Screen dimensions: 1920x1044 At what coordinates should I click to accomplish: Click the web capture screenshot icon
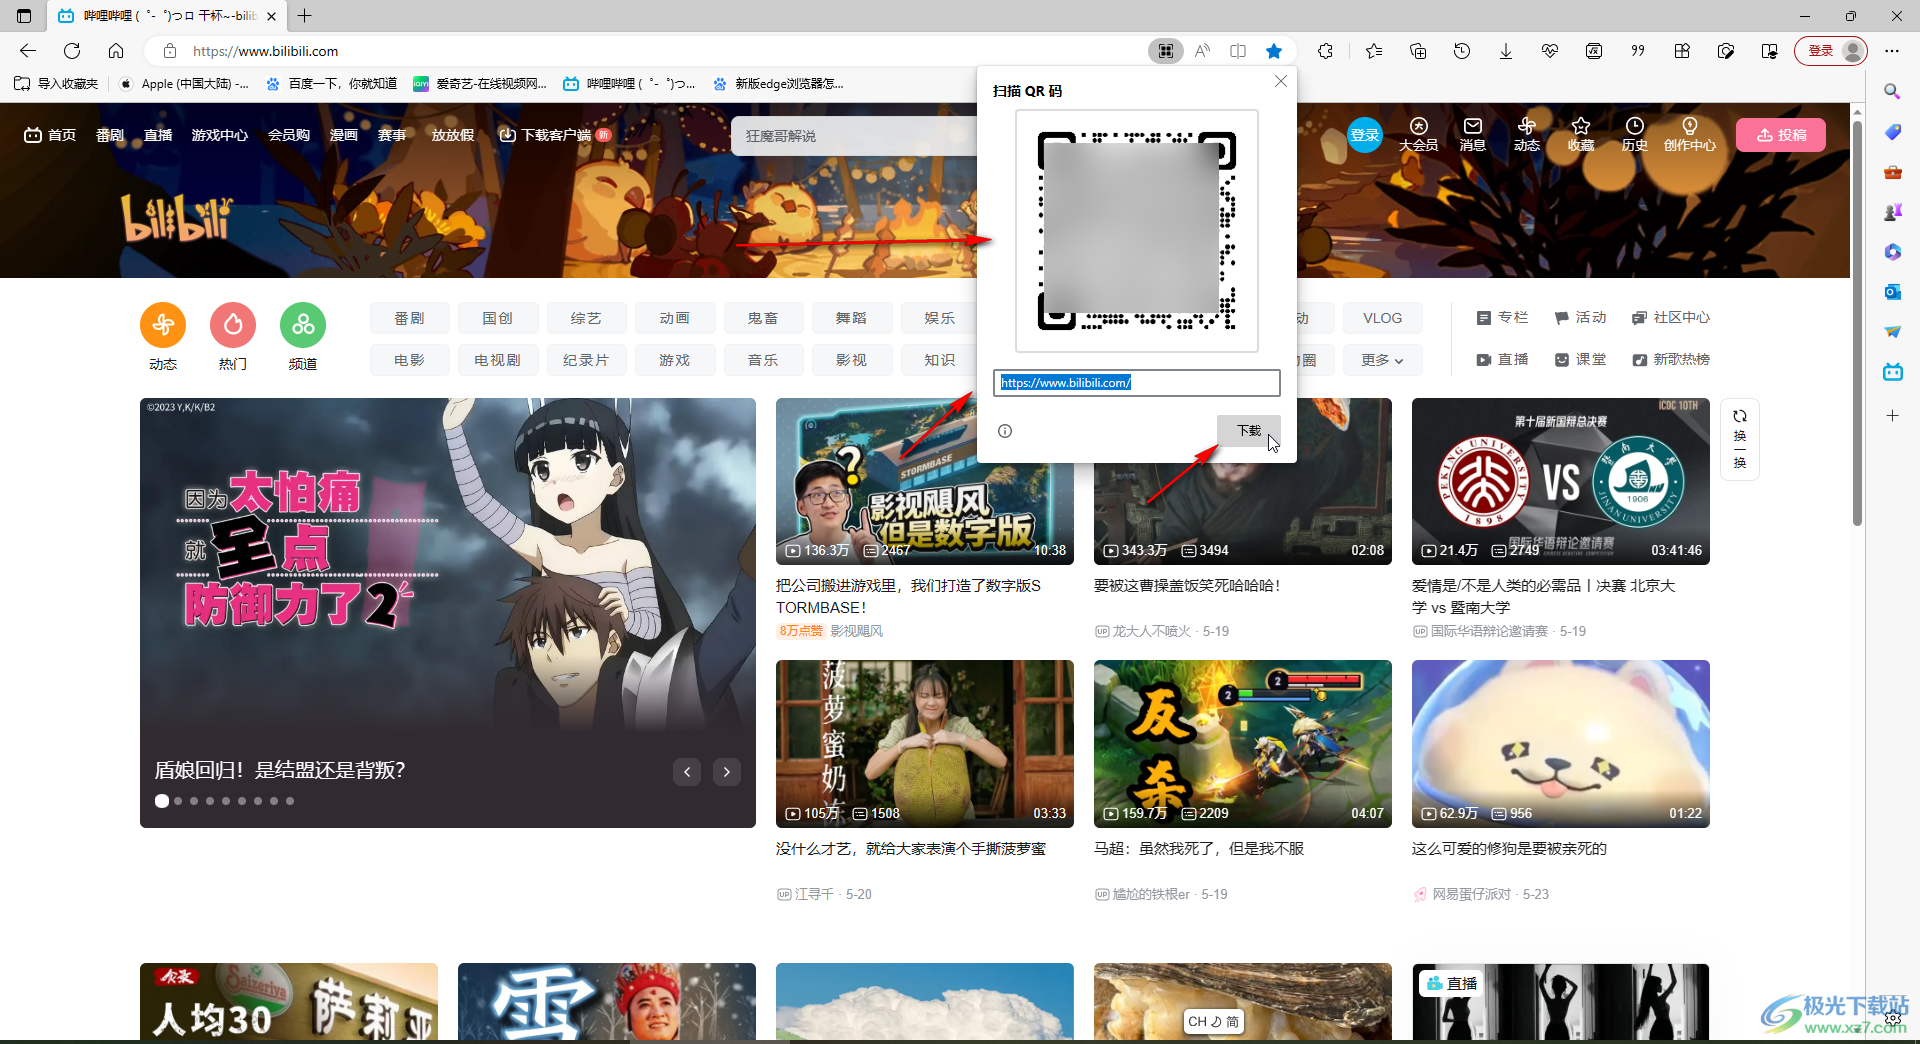pos(1726,51)
